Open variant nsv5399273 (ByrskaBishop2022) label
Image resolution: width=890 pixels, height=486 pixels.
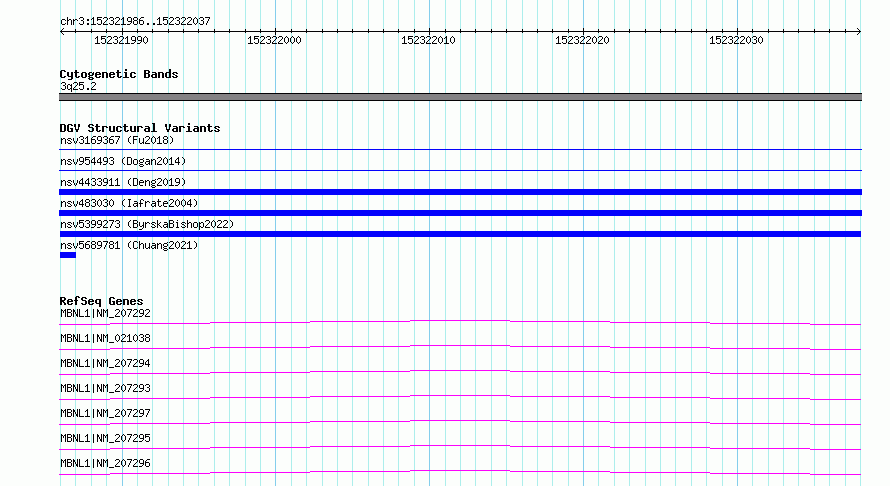(x=147, y=224)
